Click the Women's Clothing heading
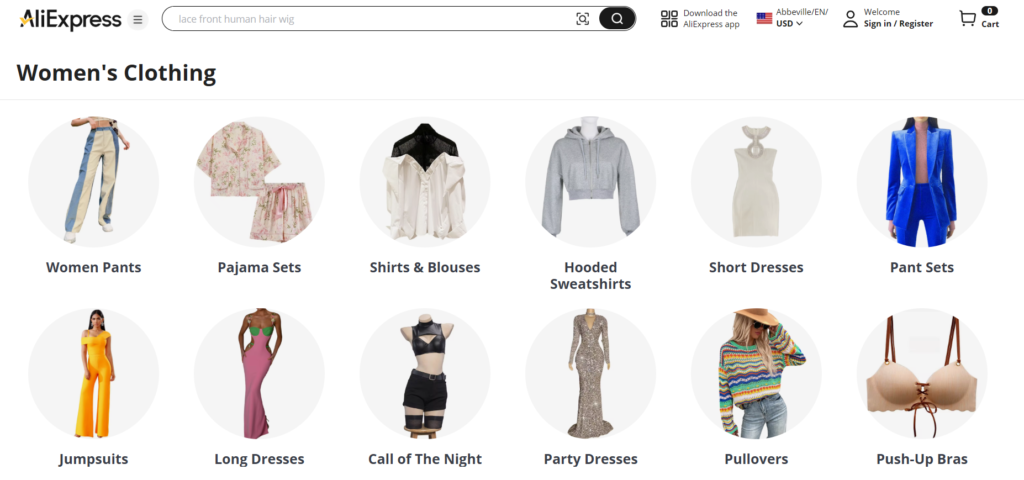The height and width of the screenshot is (480, 1024). [x=116, y=73]
